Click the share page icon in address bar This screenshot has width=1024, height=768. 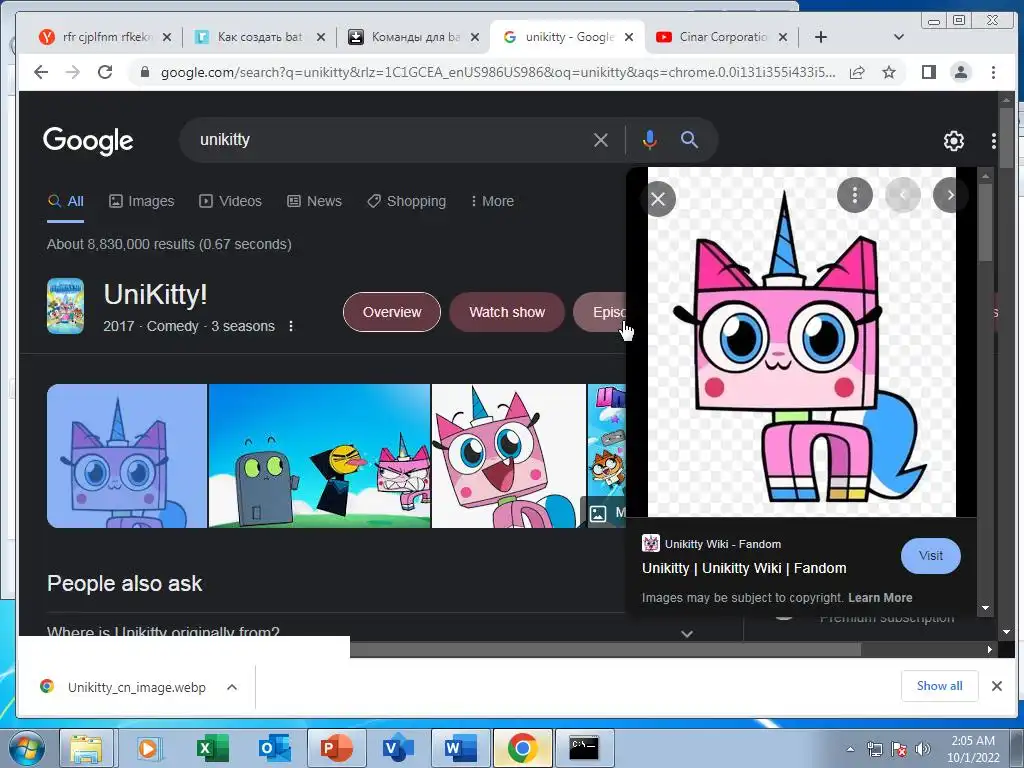(x=857, y=72)
